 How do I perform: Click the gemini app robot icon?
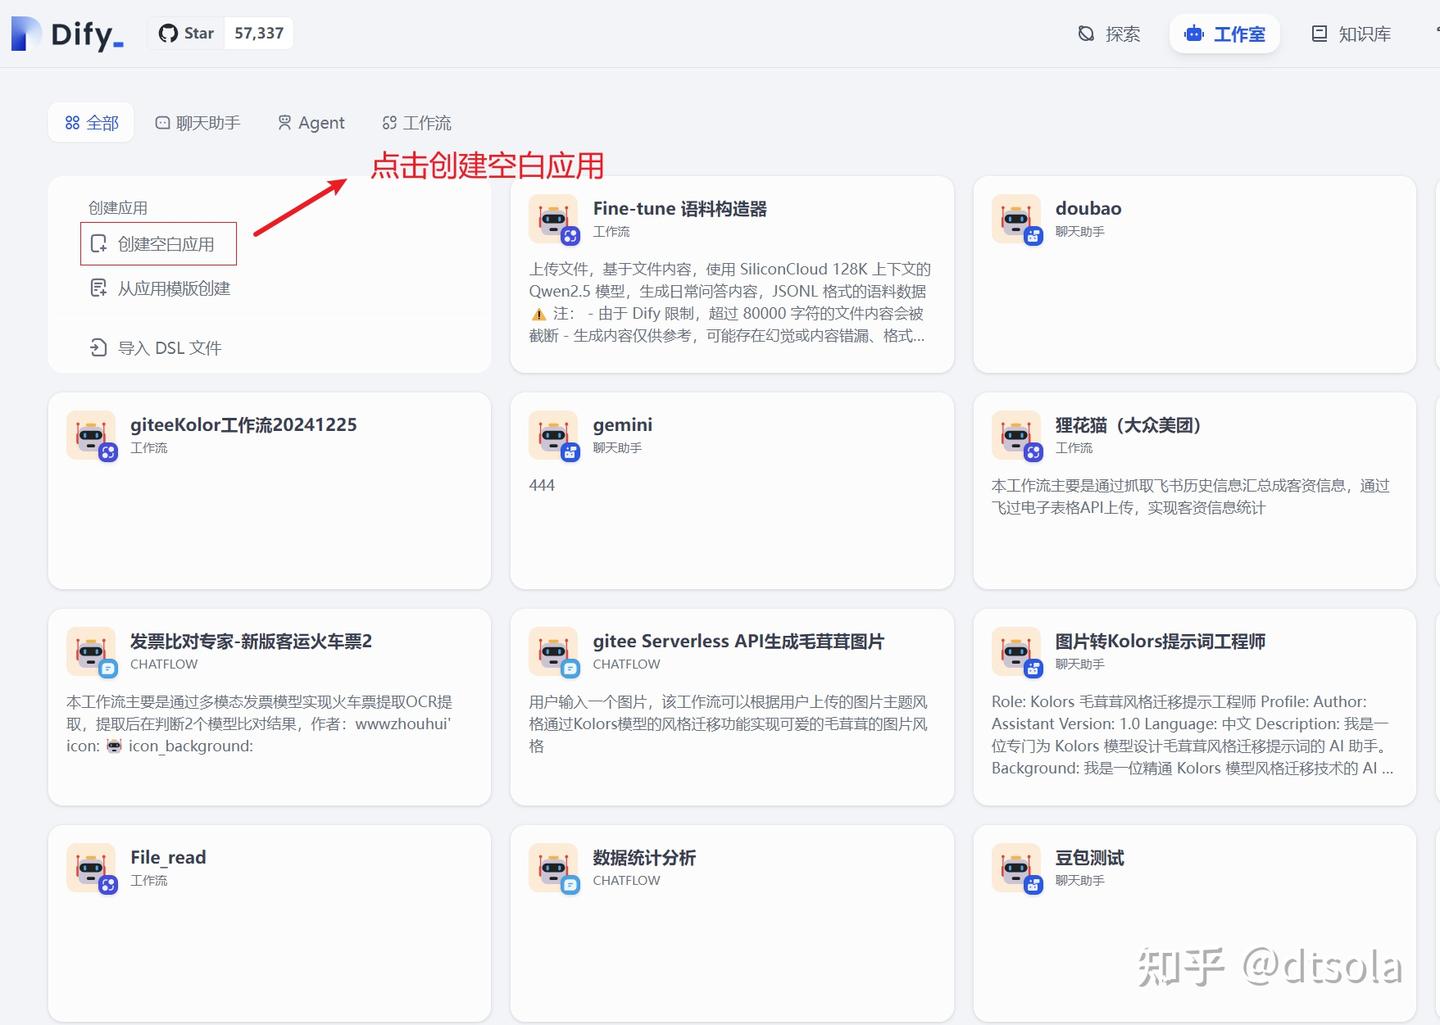(x=553, y=435)
